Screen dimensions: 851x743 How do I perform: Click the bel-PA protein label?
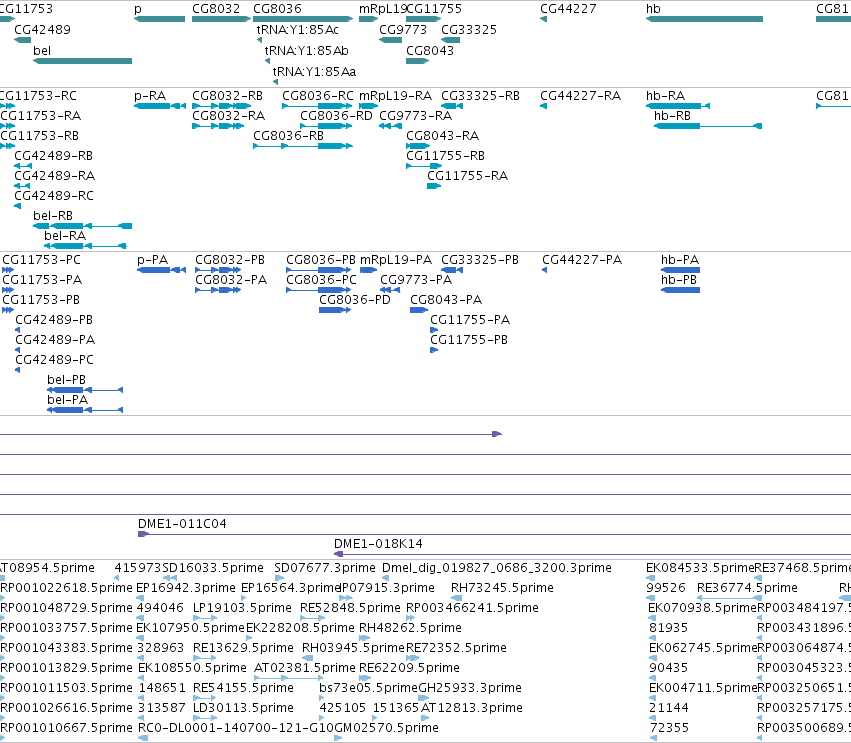68,400
